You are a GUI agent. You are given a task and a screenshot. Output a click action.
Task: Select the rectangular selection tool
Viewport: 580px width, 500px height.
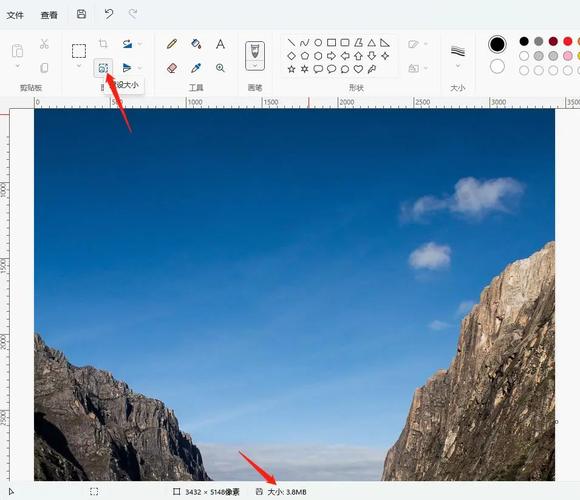click(79, 51)
